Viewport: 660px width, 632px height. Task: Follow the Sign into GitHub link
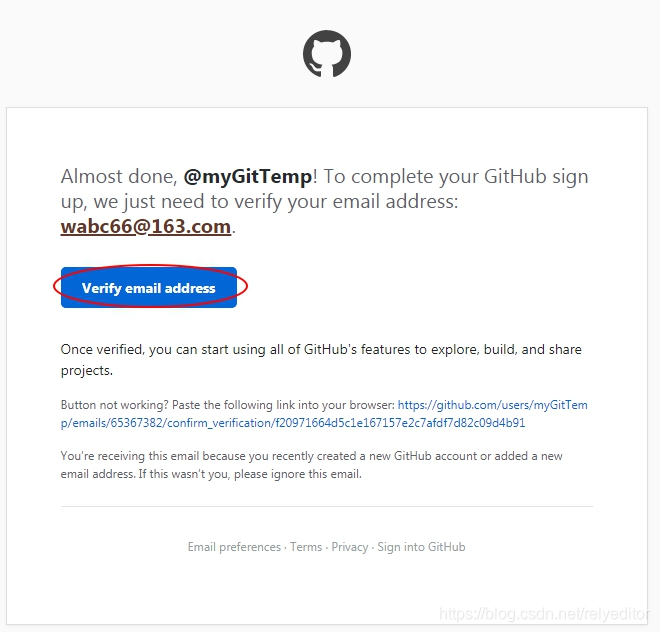click(421, 547)
